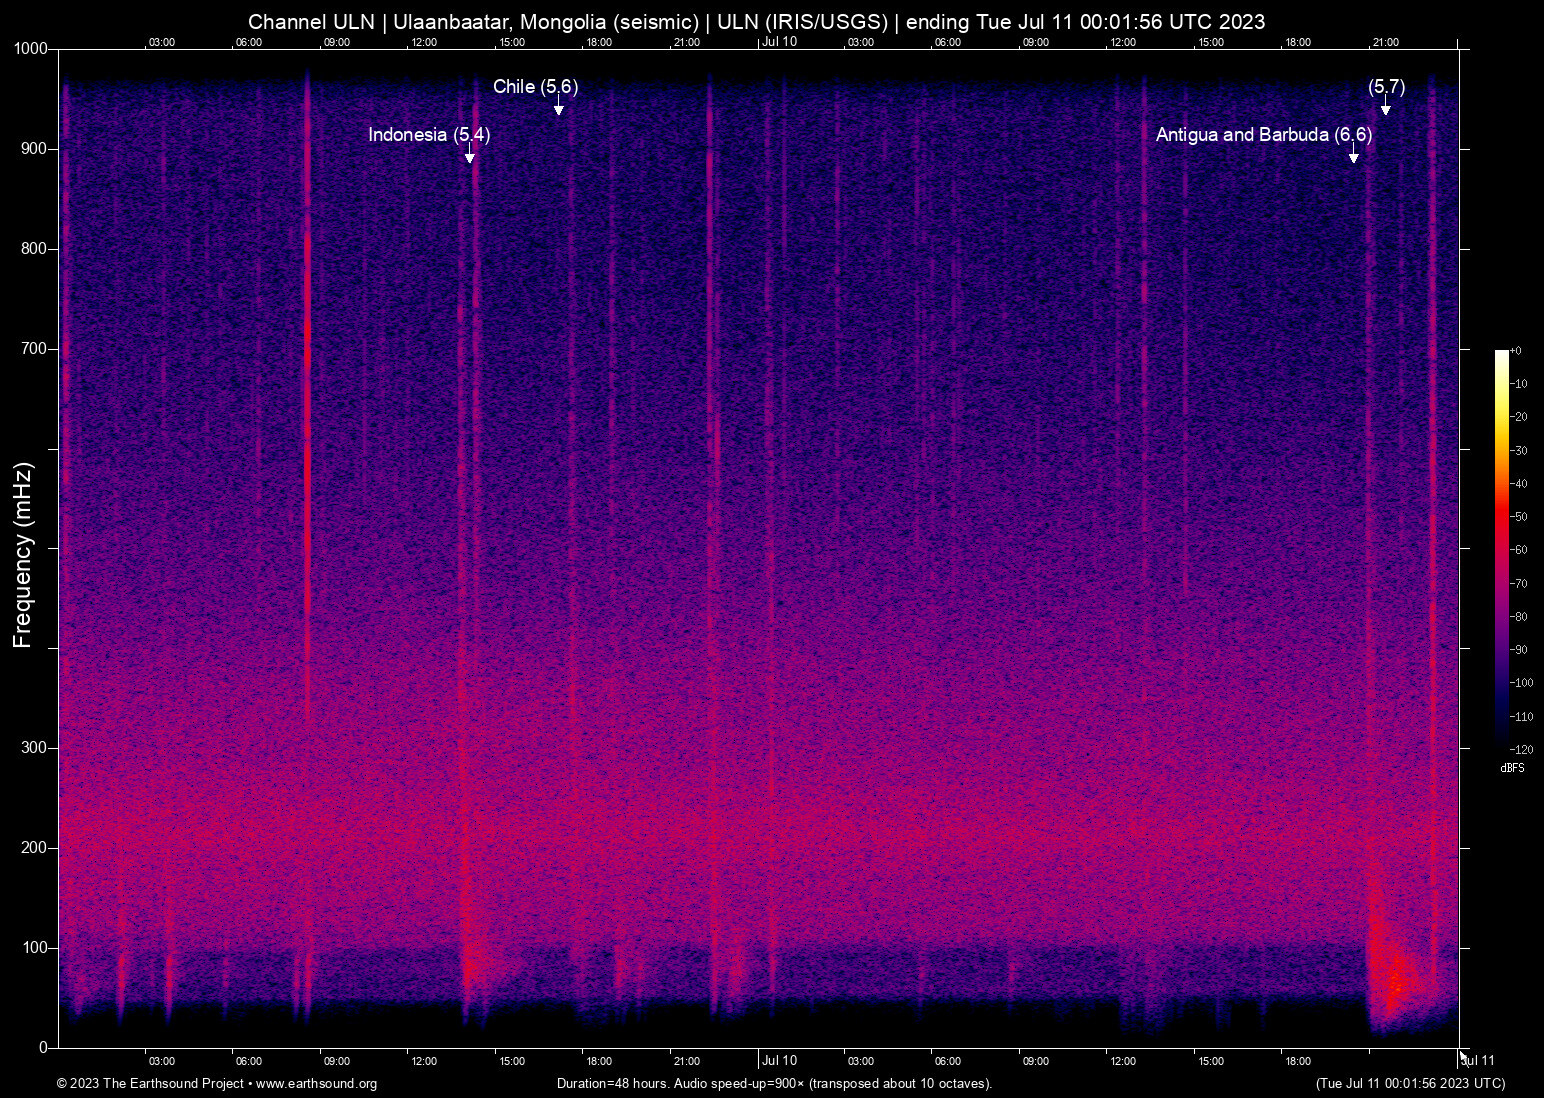The width and height of the screenshot is (1544, 1098).
Task: Click the 100 tick on the frequency axis
Action: tap(34, 948)
